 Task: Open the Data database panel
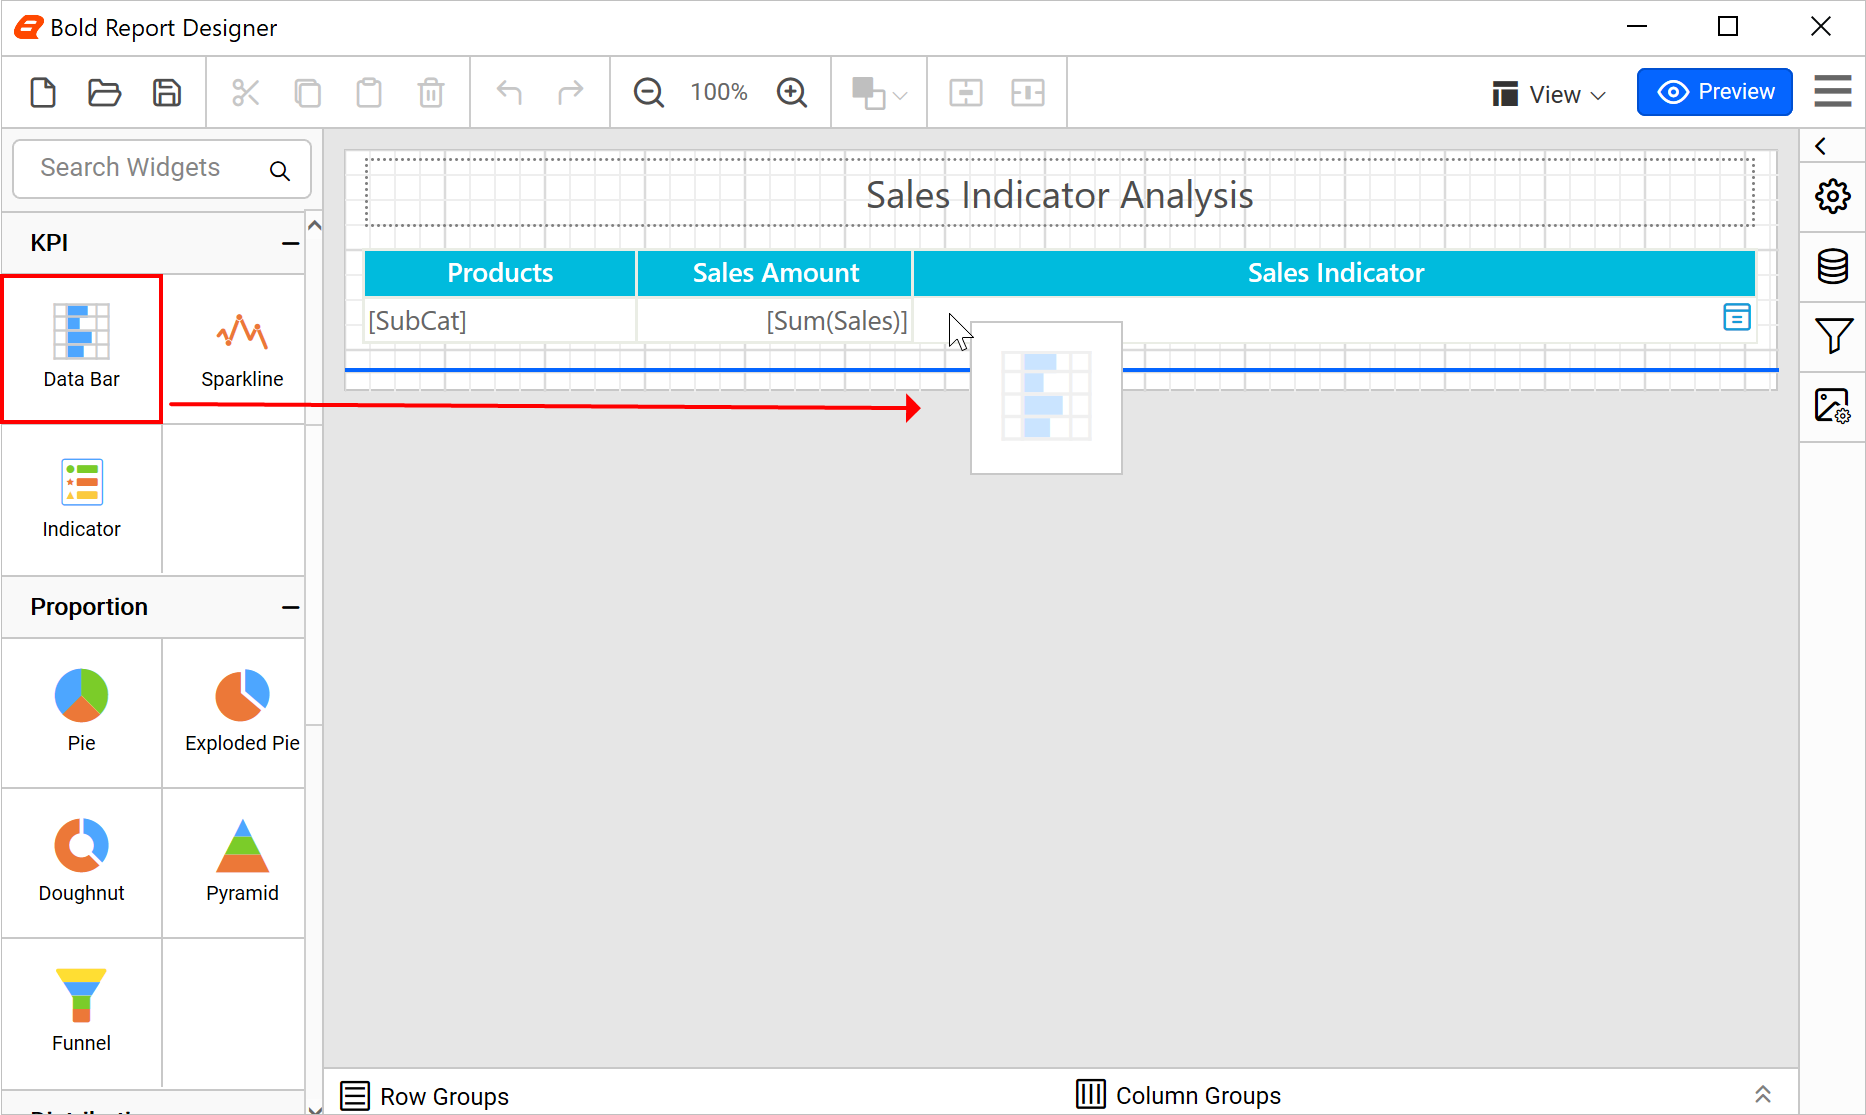click(1832, 266)
